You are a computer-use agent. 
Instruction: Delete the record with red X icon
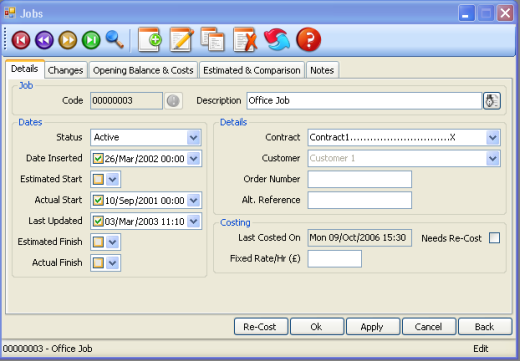click(245, 40)
